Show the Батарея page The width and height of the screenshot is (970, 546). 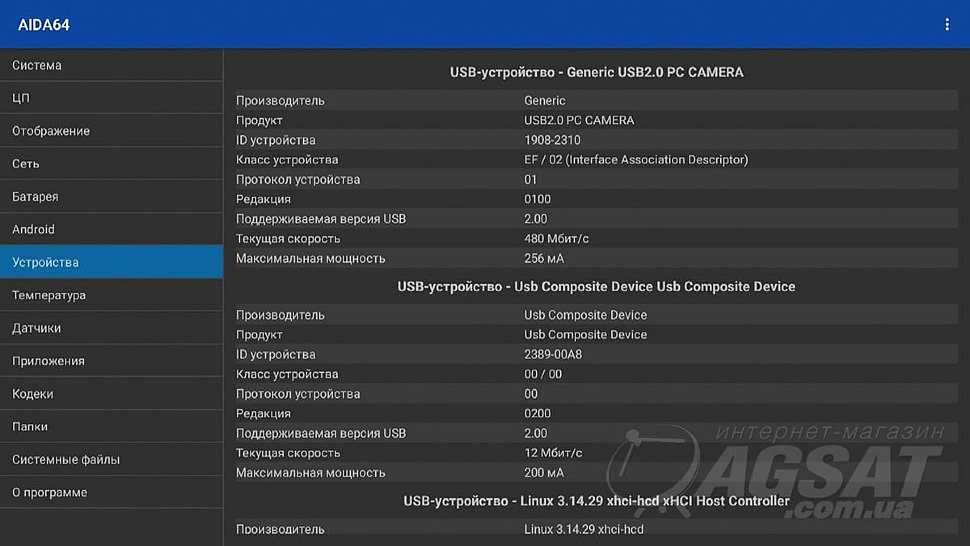[111, 196]
